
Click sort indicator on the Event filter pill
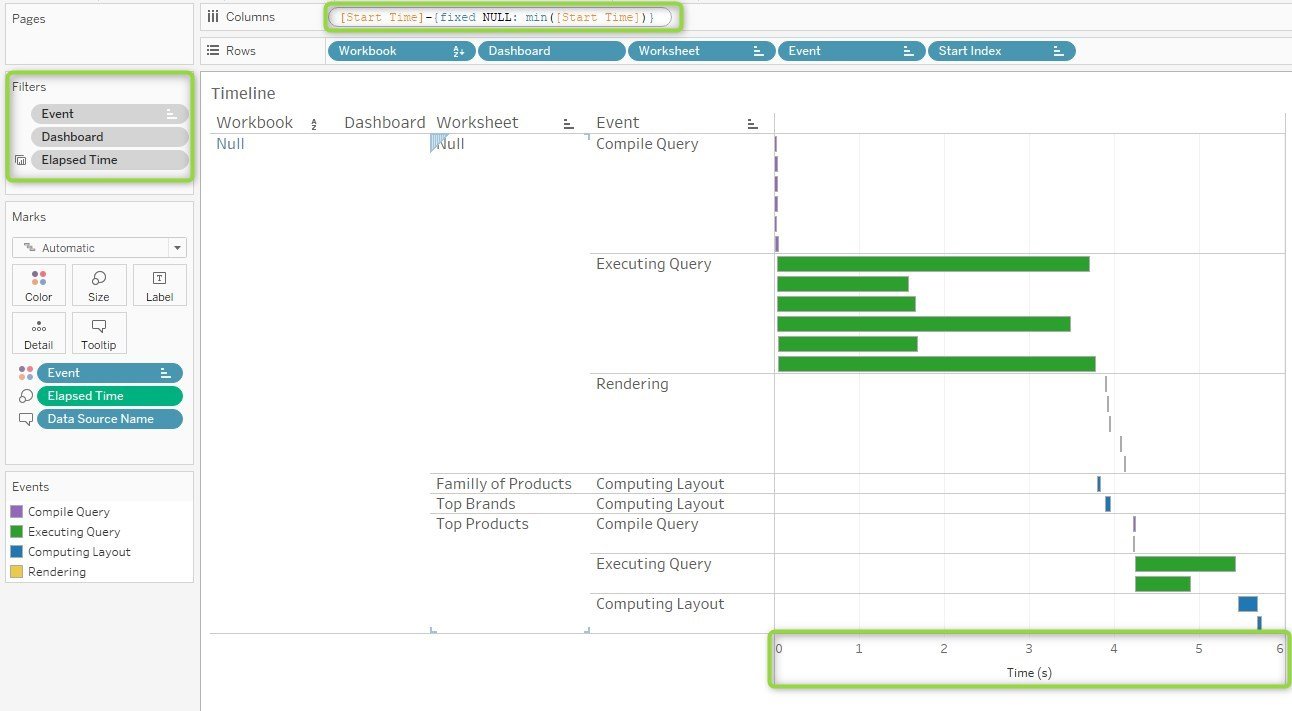(x=172, y=114)
